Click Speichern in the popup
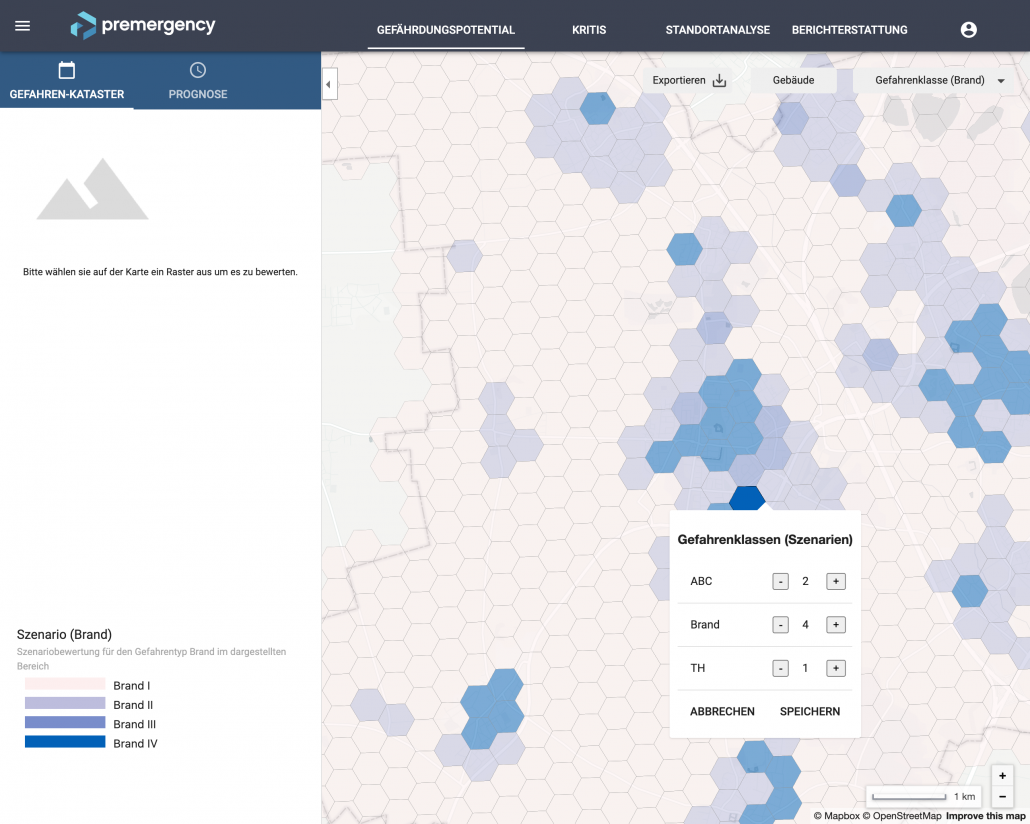Viewport: 1030px width, 824px height. (810, 712)
